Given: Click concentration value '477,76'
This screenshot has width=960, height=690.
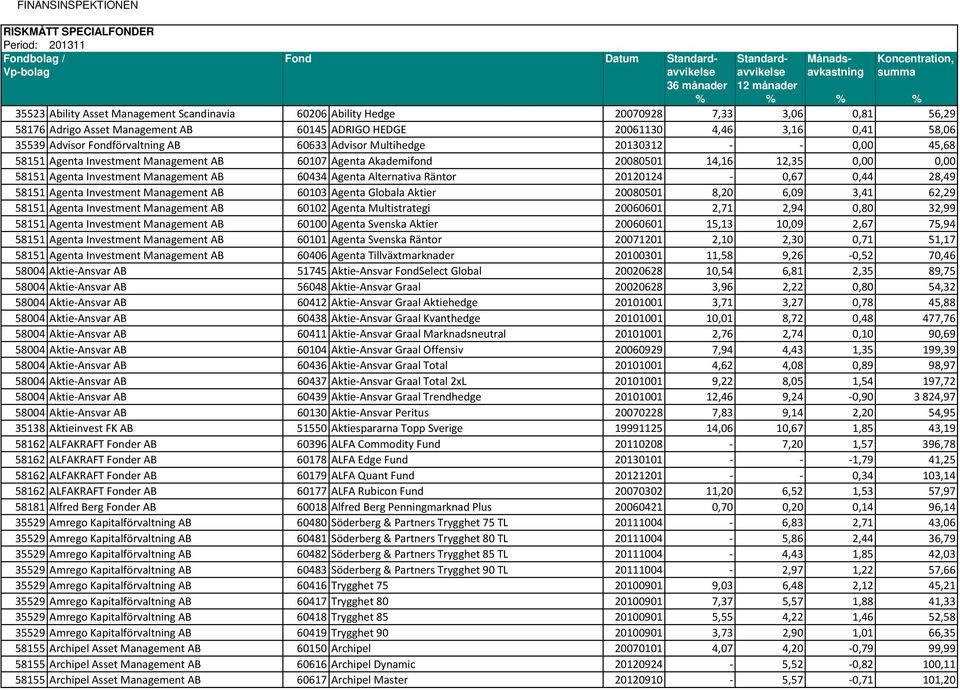Looking at the screenshot, I should 939,318.
